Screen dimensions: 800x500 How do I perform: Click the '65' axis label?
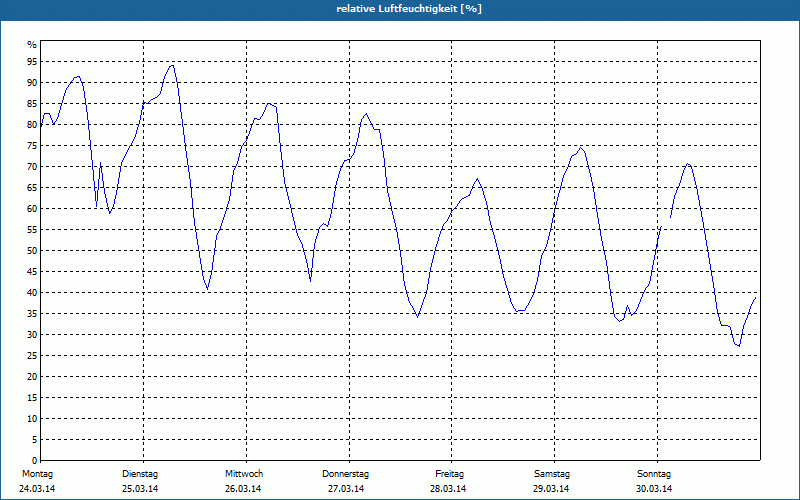32,188
